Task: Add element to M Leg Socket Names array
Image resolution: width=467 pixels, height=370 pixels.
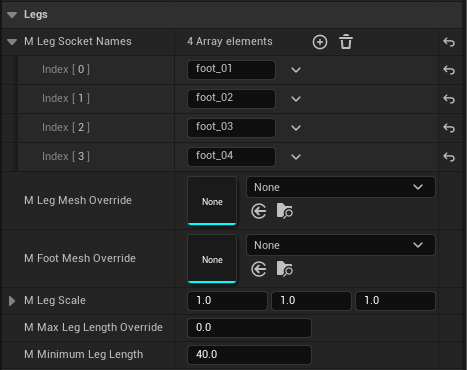Action: coord(320,42)
